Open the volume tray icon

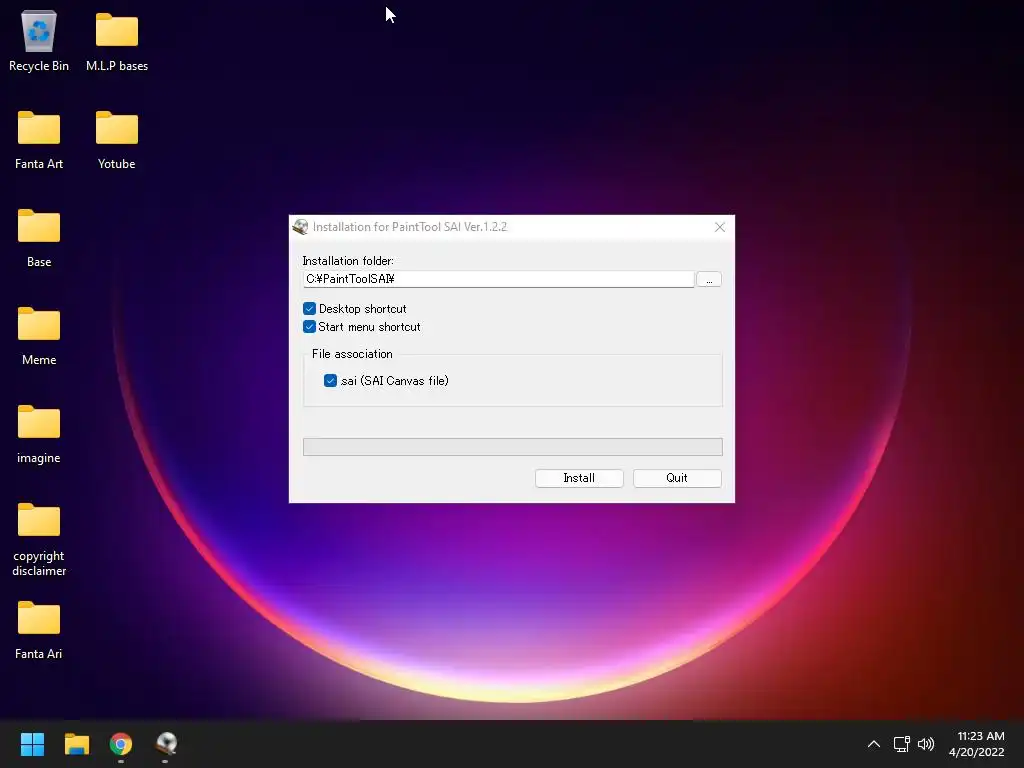pyautogui.click(x=926, y=744)
